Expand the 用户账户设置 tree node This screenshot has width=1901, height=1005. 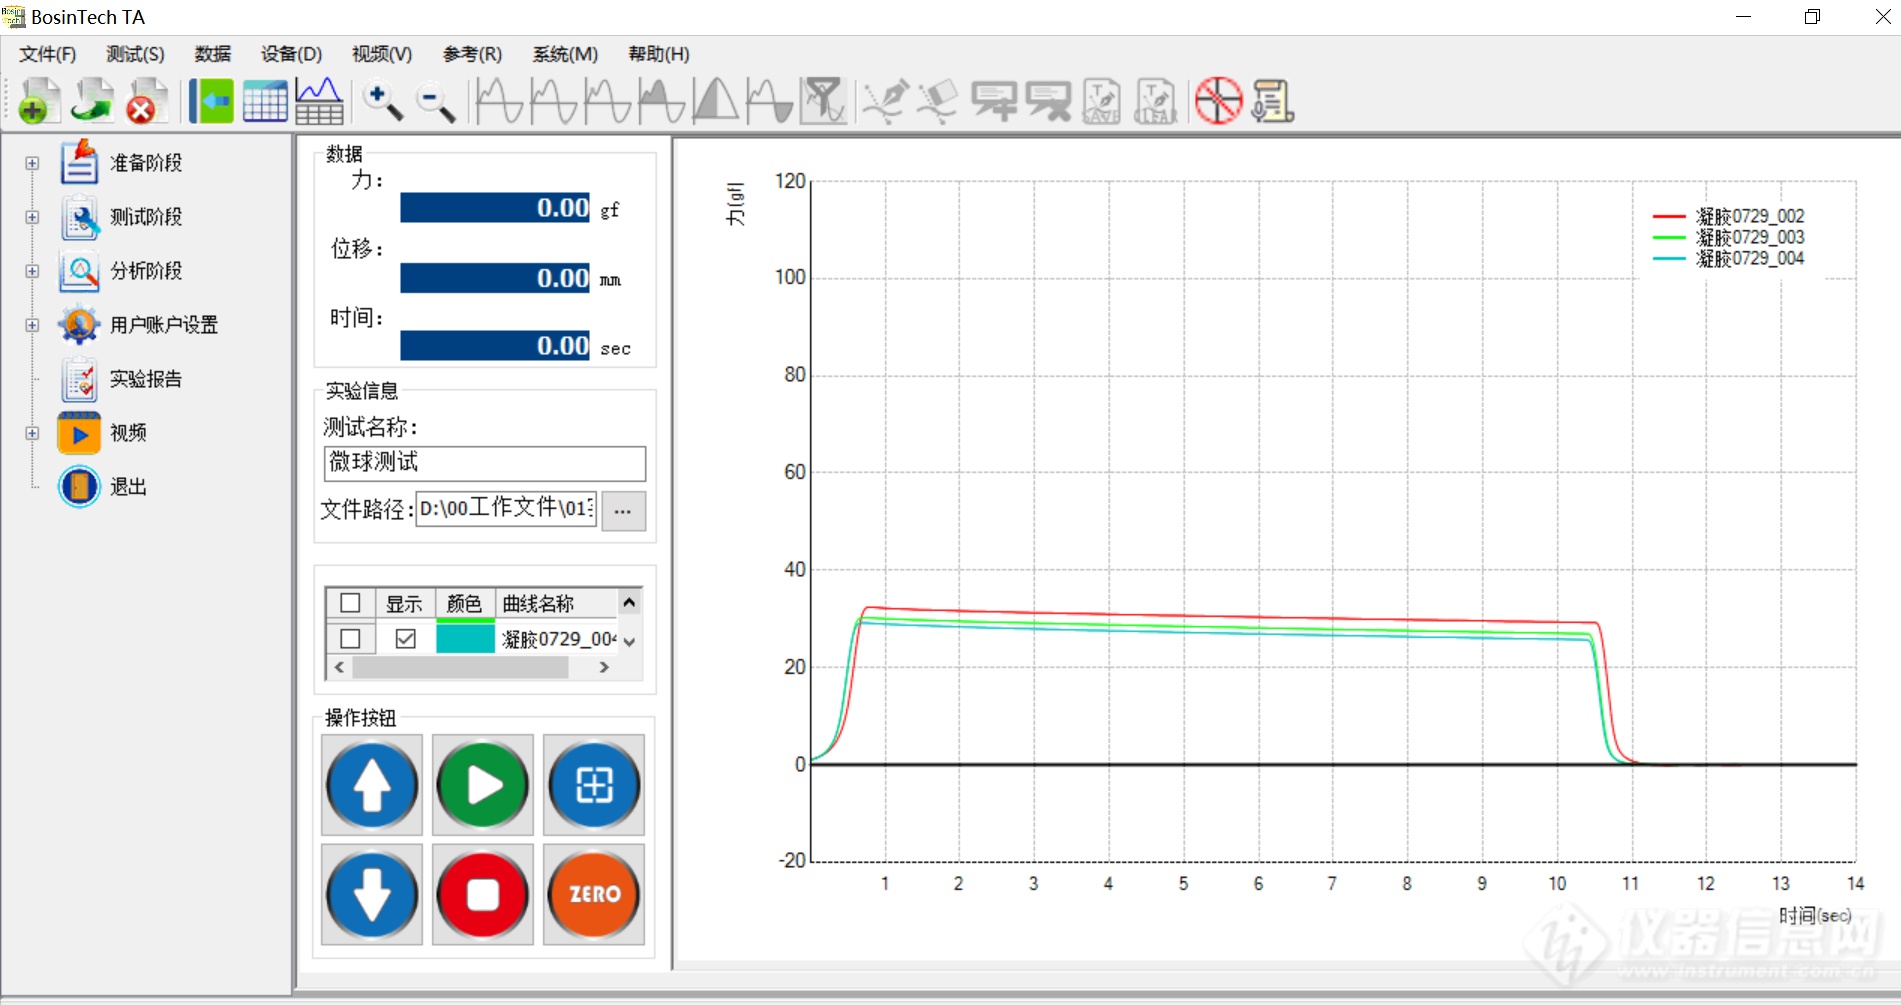pyautogui.click(x=32, y=325)
